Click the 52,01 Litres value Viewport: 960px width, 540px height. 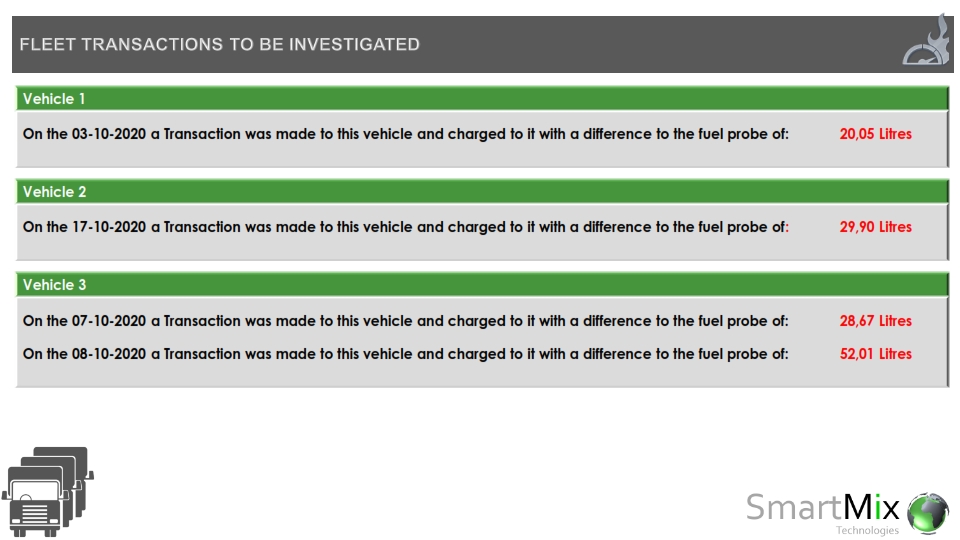coord(875,354)
